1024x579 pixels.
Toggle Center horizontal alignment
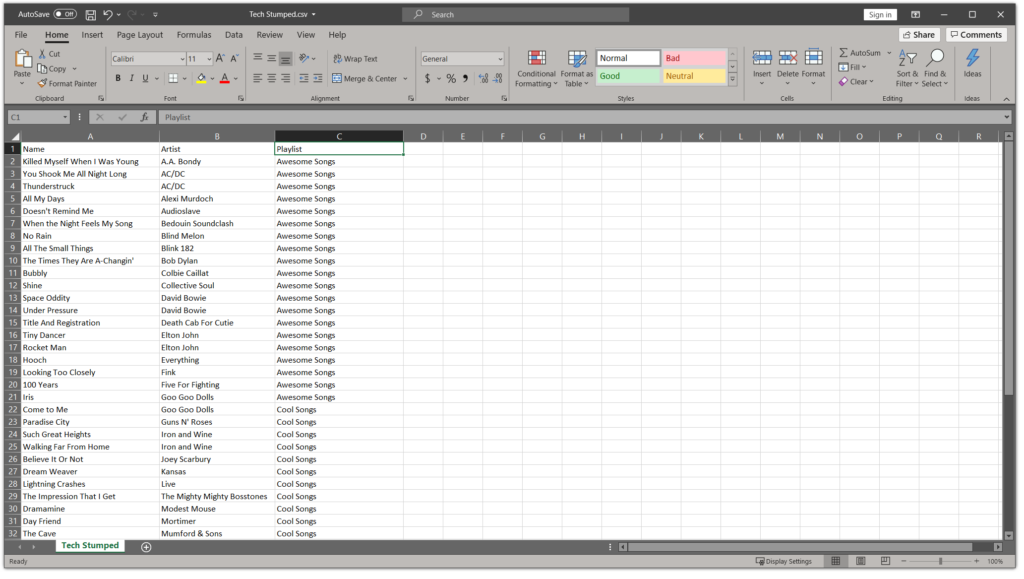pos(272,78)
